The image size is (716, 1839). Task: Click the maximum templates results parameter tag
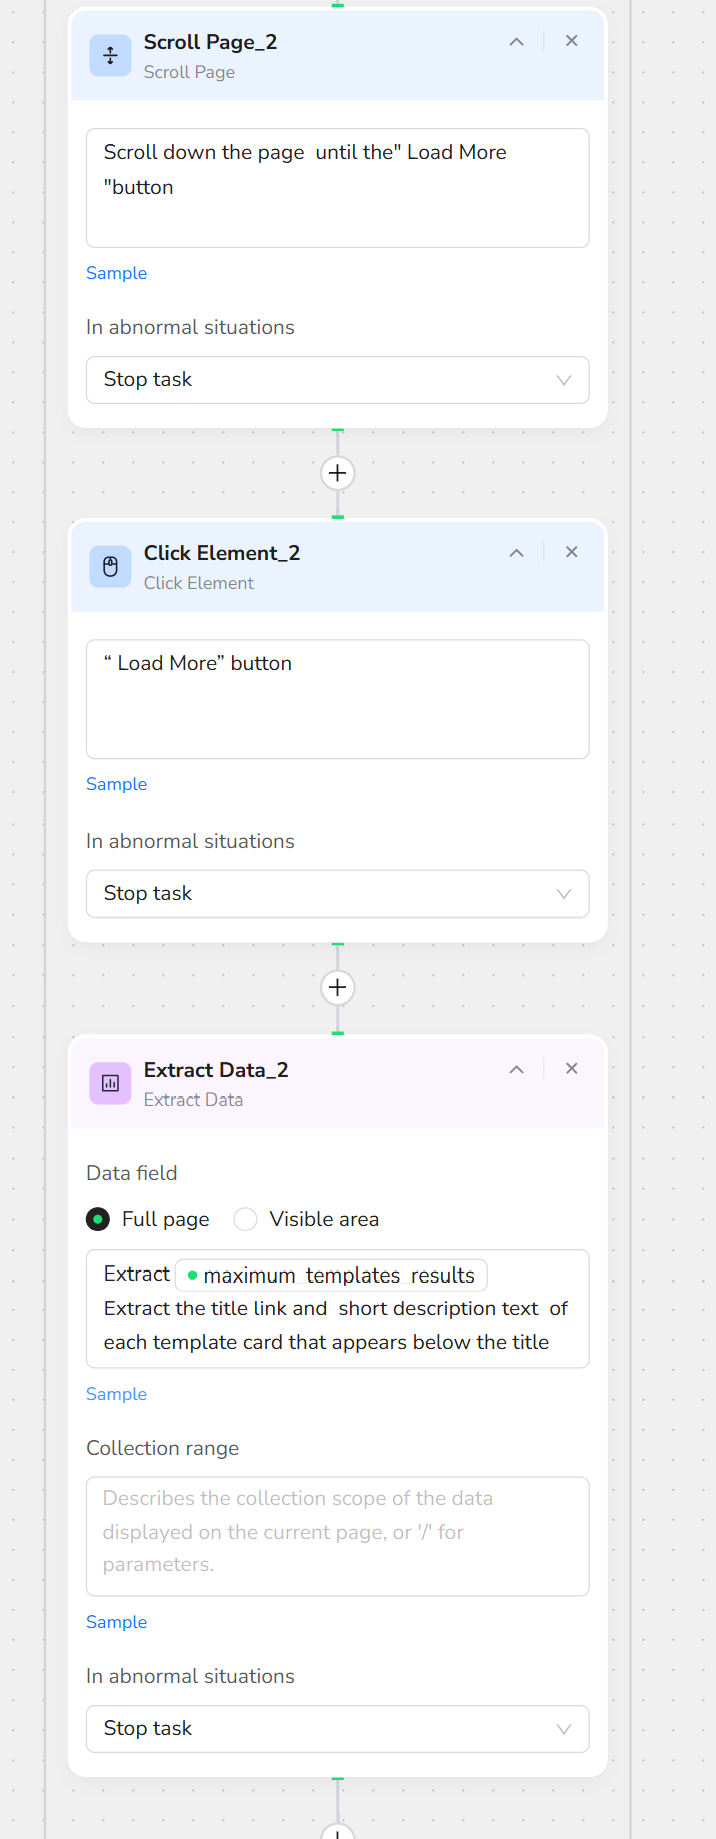[x=331, y=1275]
